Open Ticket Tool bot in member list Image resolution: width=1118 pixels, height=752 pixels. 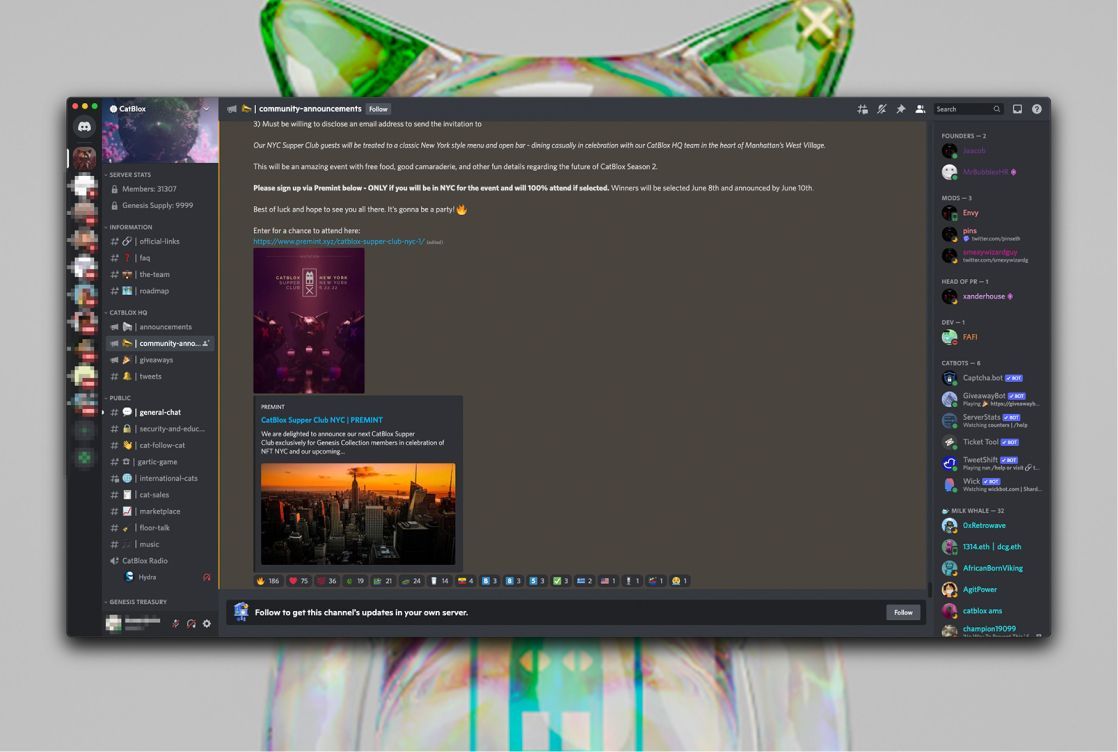point(991,442)
